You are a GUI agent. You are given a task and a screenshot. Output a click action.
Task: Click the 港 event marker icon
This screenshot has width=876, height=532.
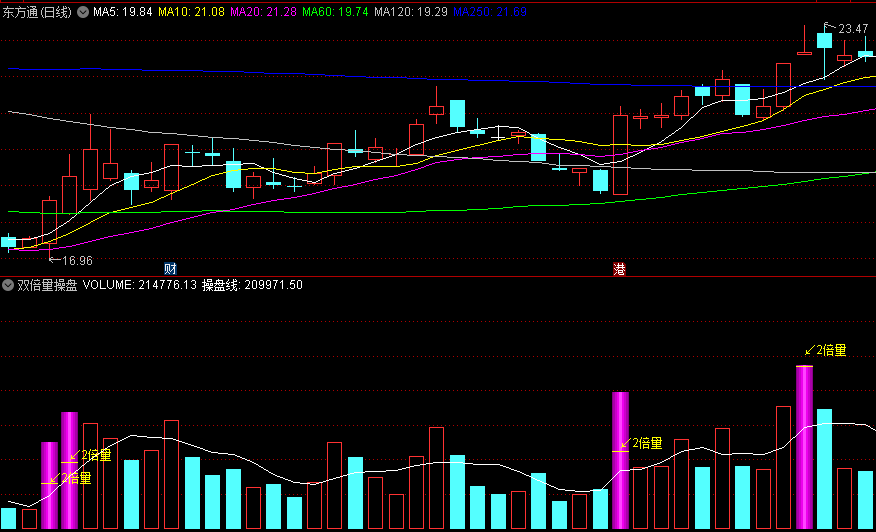click(620, 269)
